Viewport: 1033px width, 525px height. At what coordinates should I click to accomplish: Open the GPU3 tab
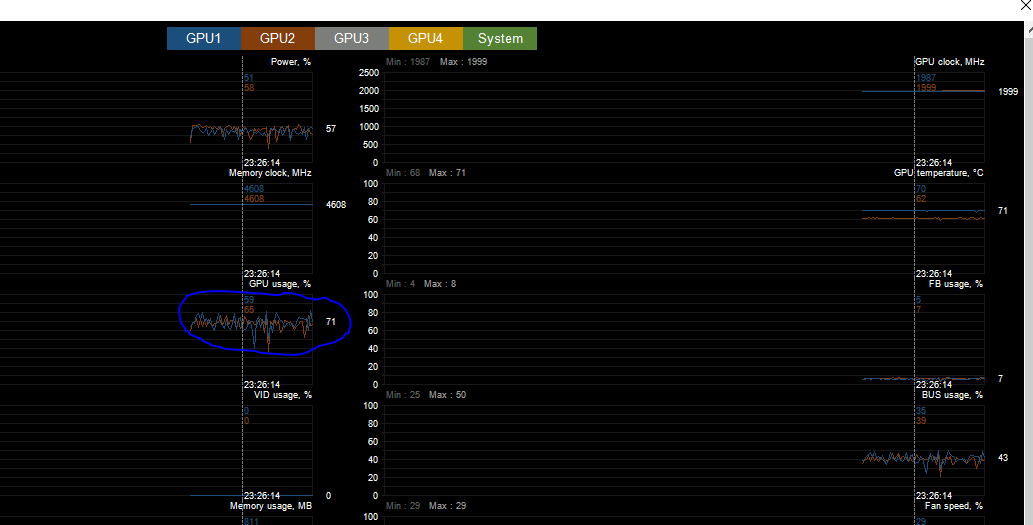click(352, 38)
